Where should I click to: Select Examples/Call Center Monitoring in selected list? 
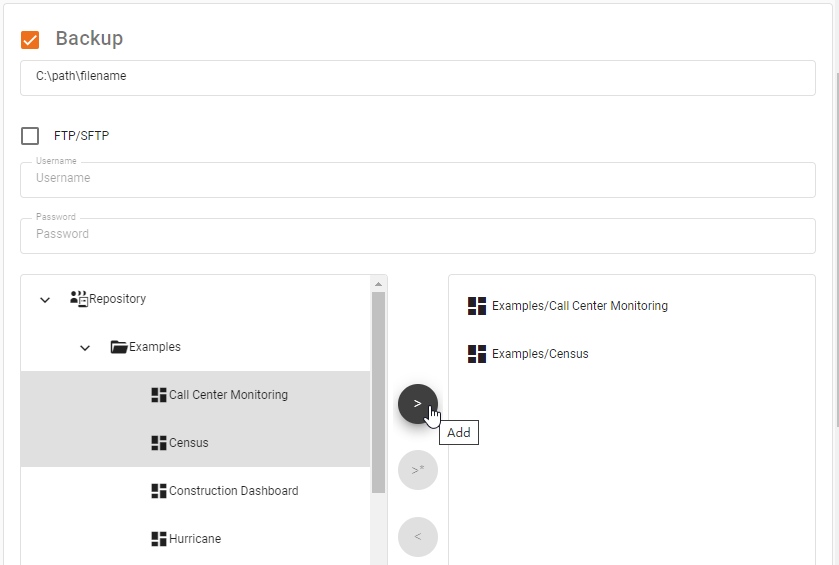(580, 306)
